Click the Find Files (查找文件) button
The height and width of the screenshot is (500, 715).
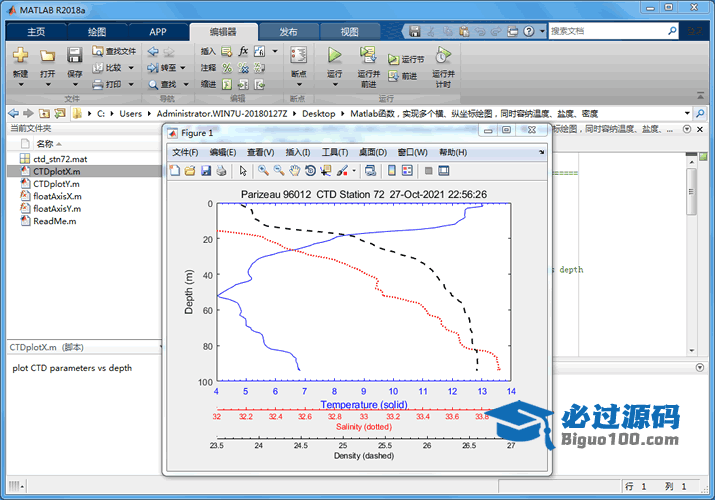coord(114,51)
